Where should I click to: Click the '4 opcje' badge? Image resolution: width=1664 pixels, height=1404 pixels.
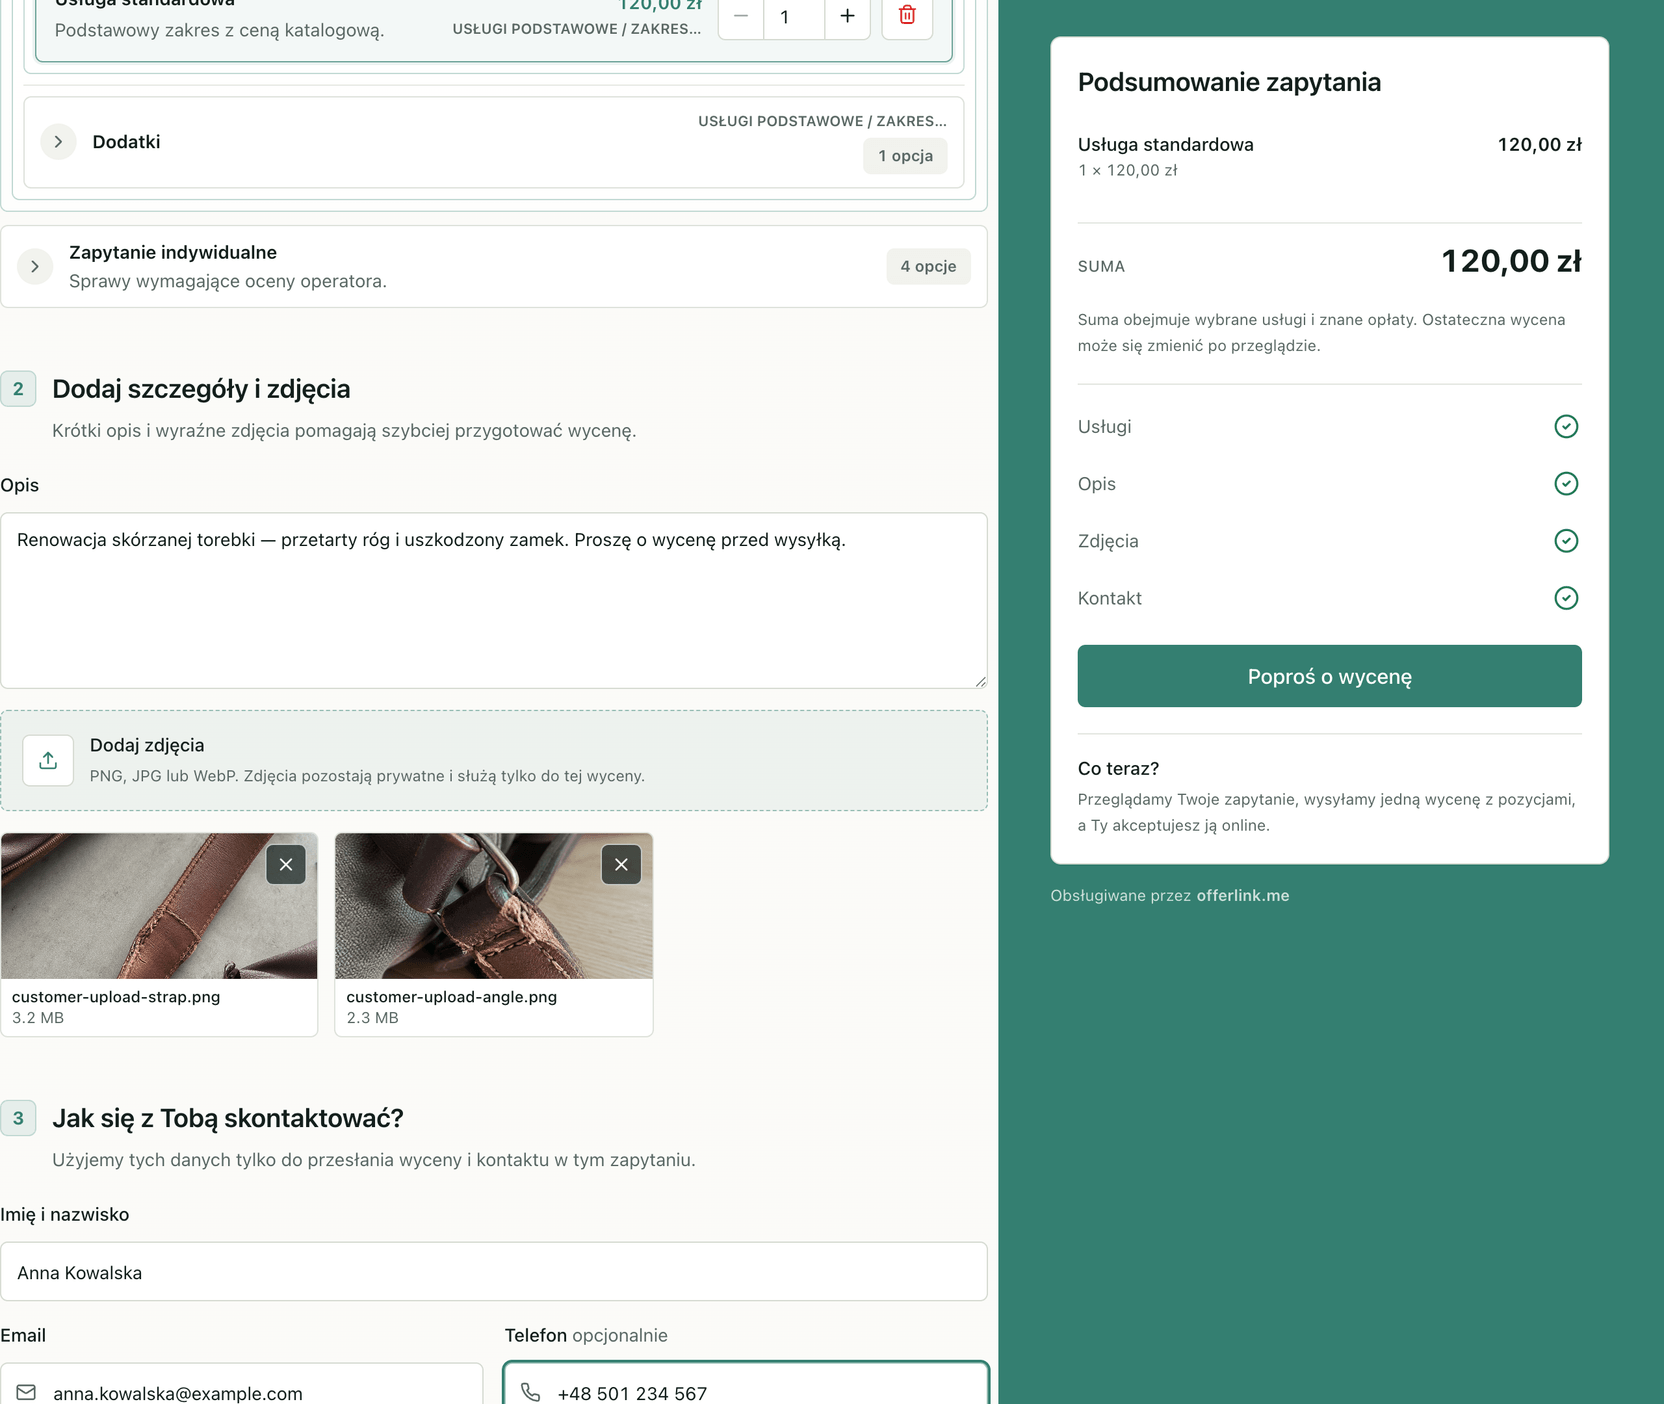(928, 266)
